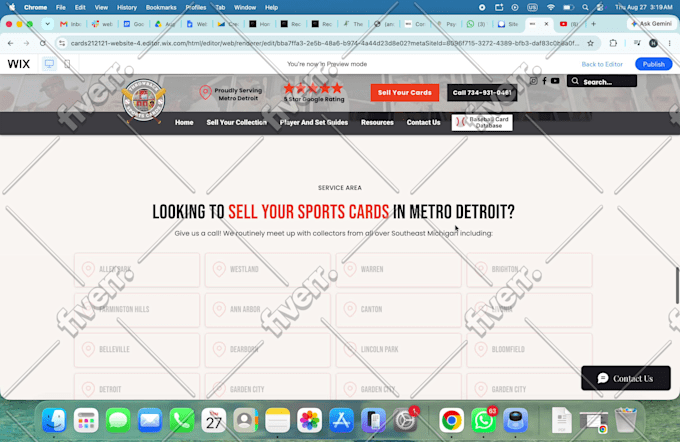Open Calendar from the dock

[214, 420]
